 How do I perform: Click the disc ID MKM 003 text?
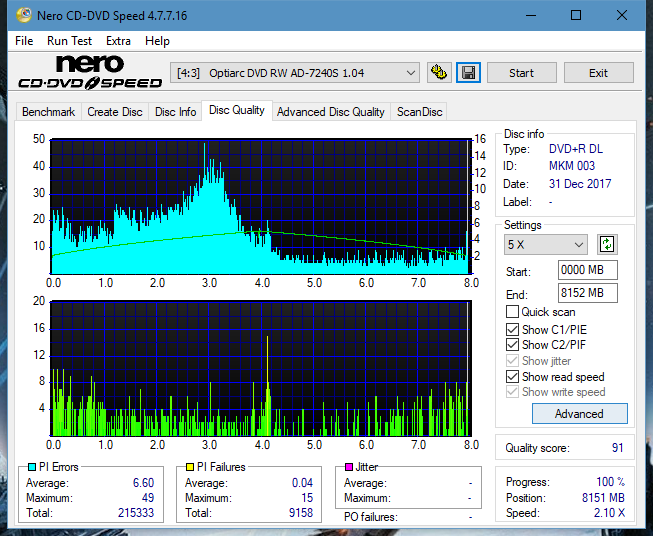tap(572, 166)
